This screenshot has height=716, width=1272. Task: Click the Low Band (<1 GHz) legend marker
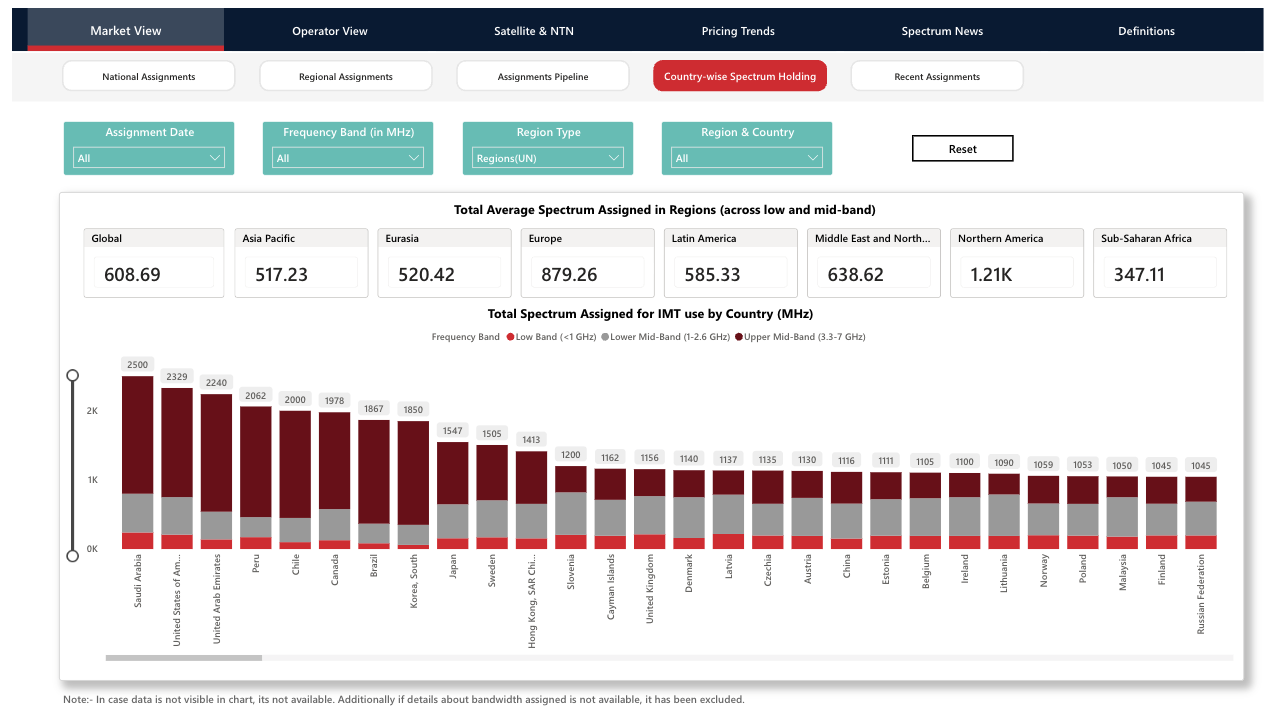point(510,337)
